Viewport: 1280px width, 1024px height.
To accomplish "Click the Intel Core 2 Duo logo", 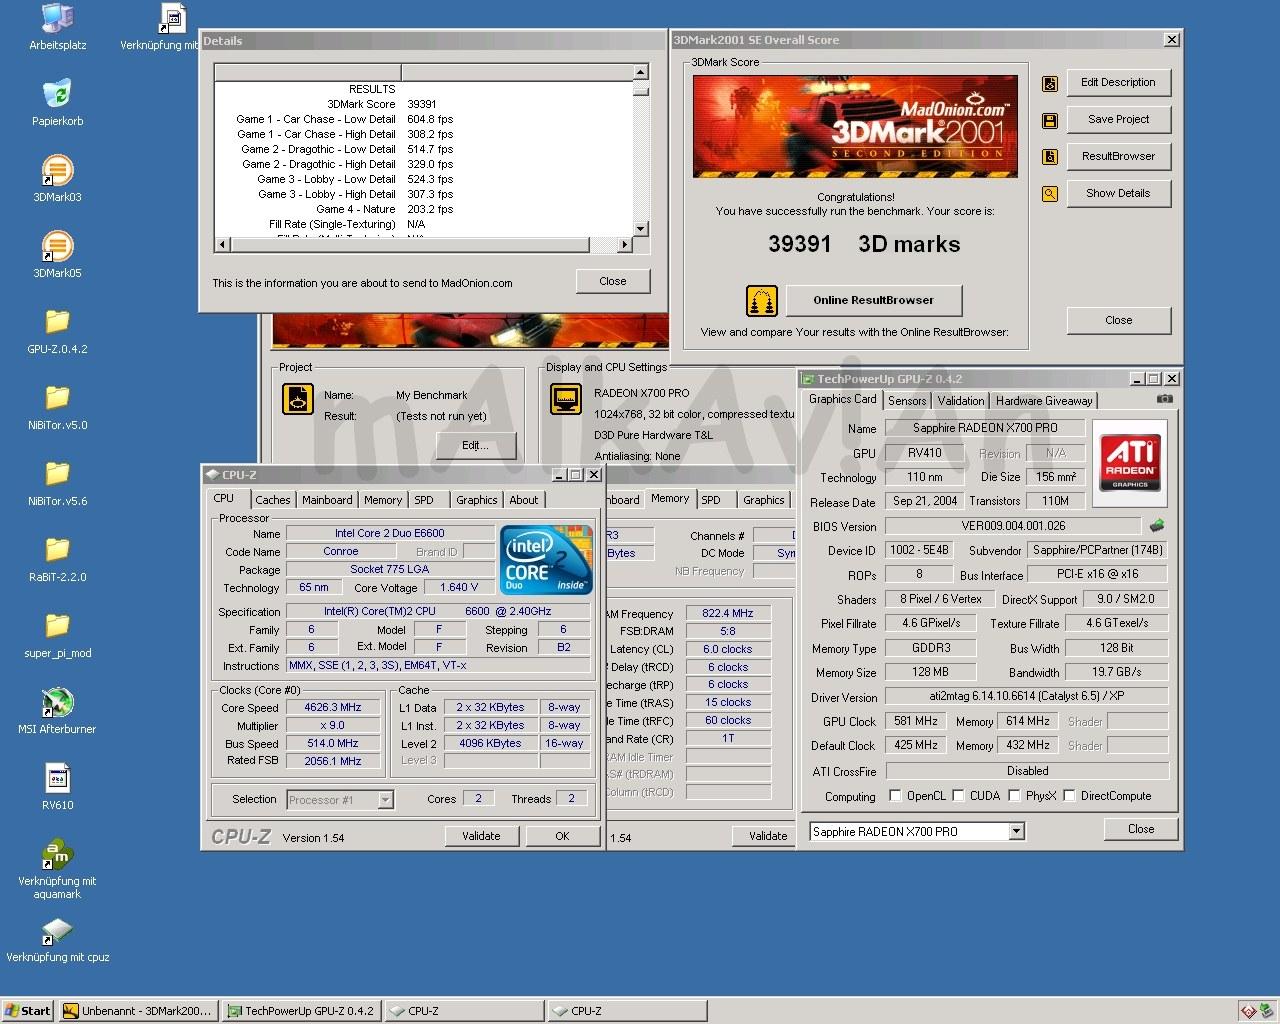I will 546,560.
